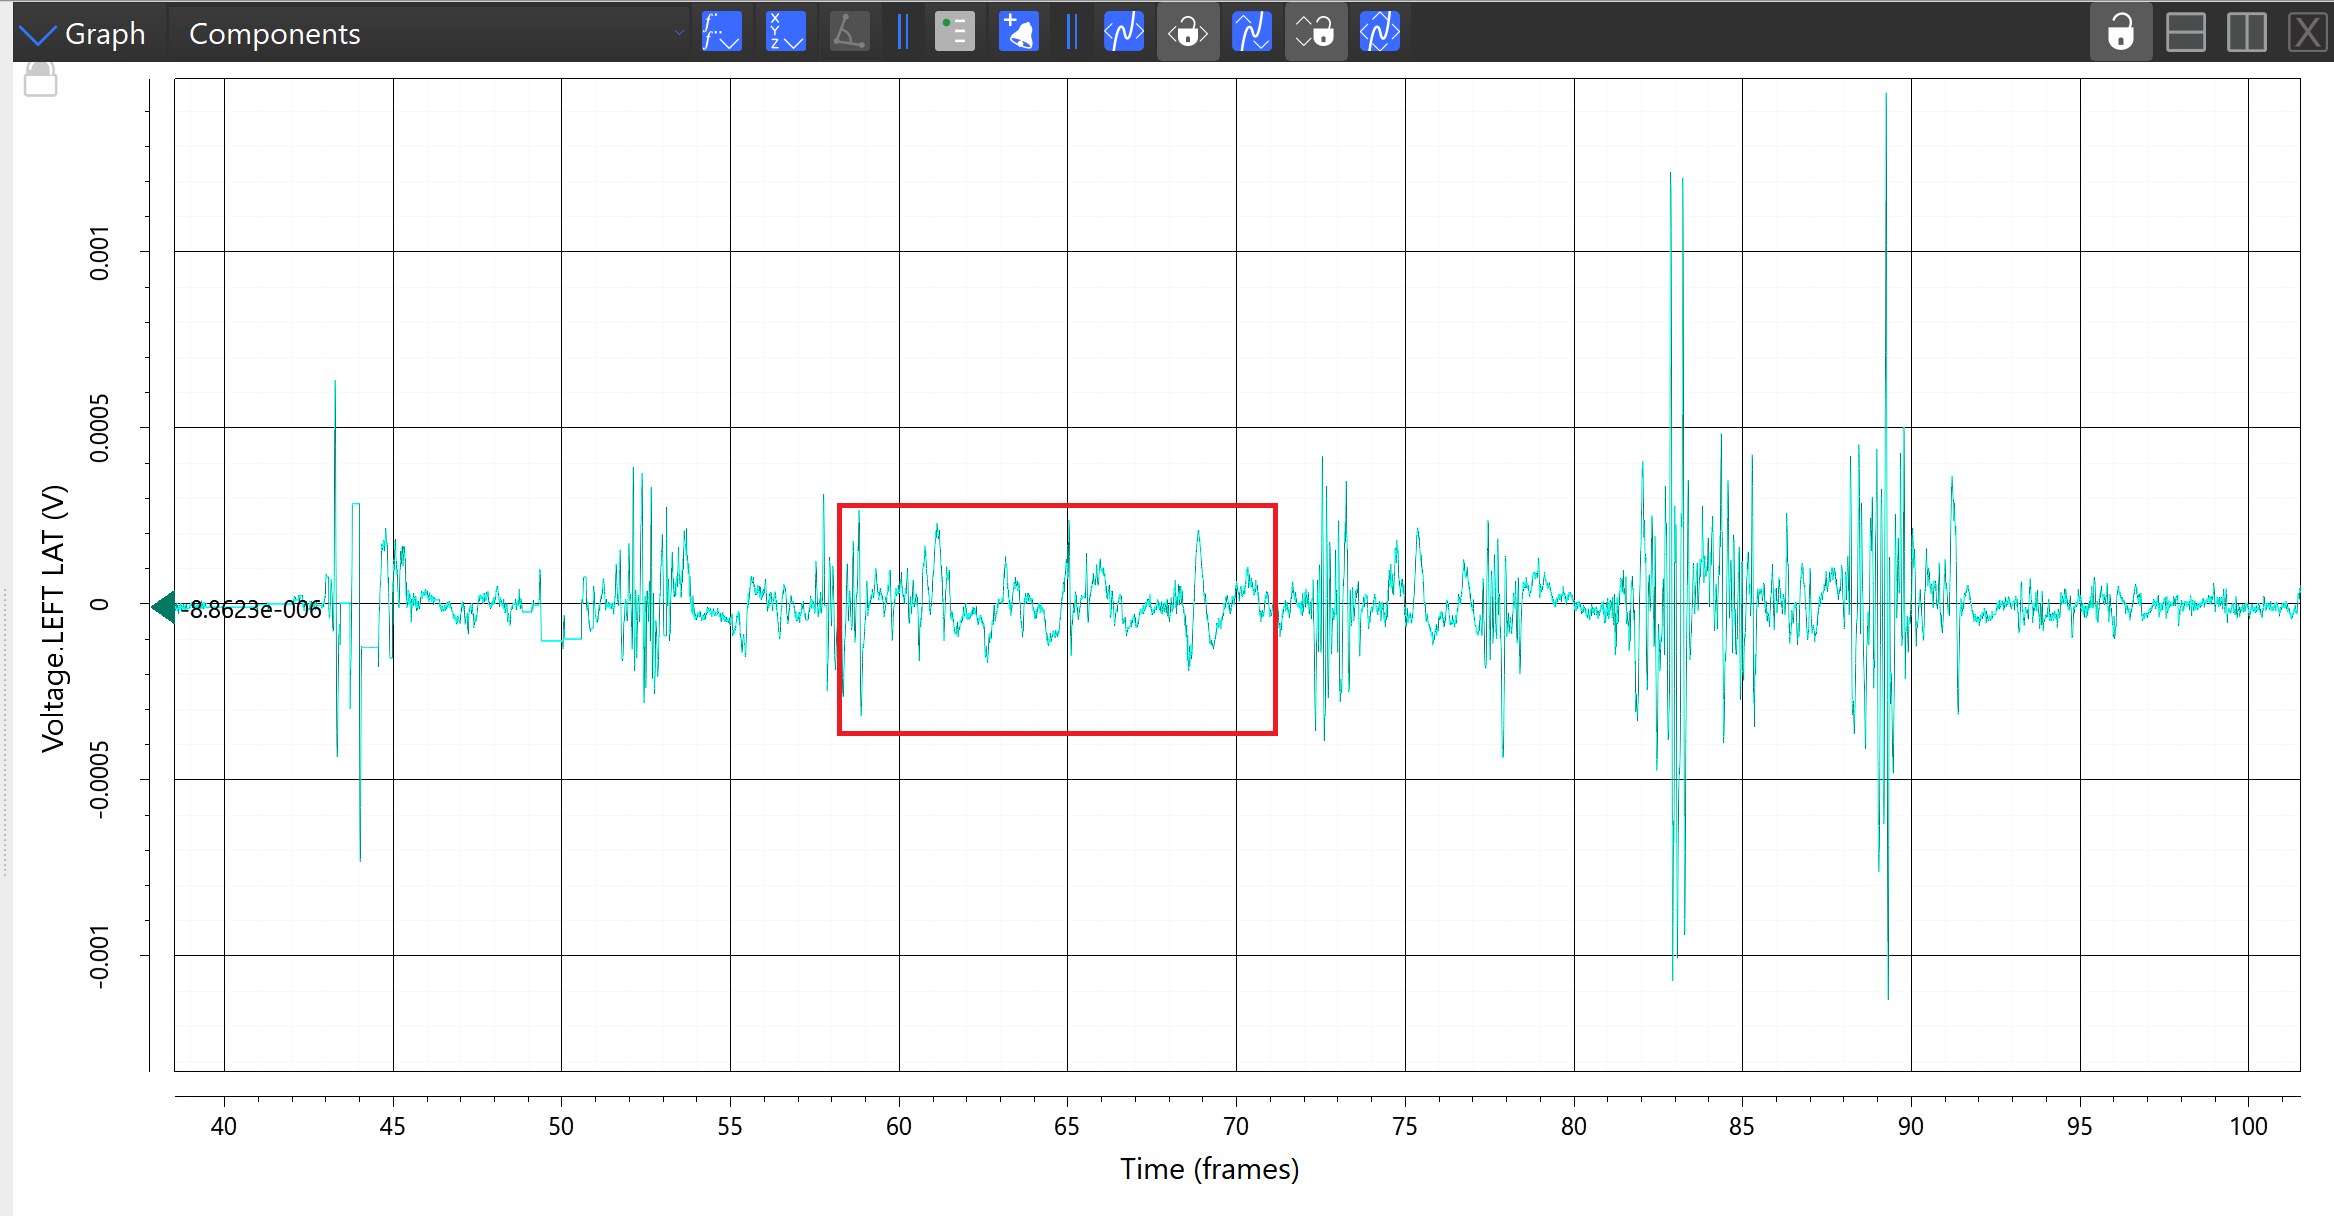Open the Components combo box

click(x=430, y=33)
